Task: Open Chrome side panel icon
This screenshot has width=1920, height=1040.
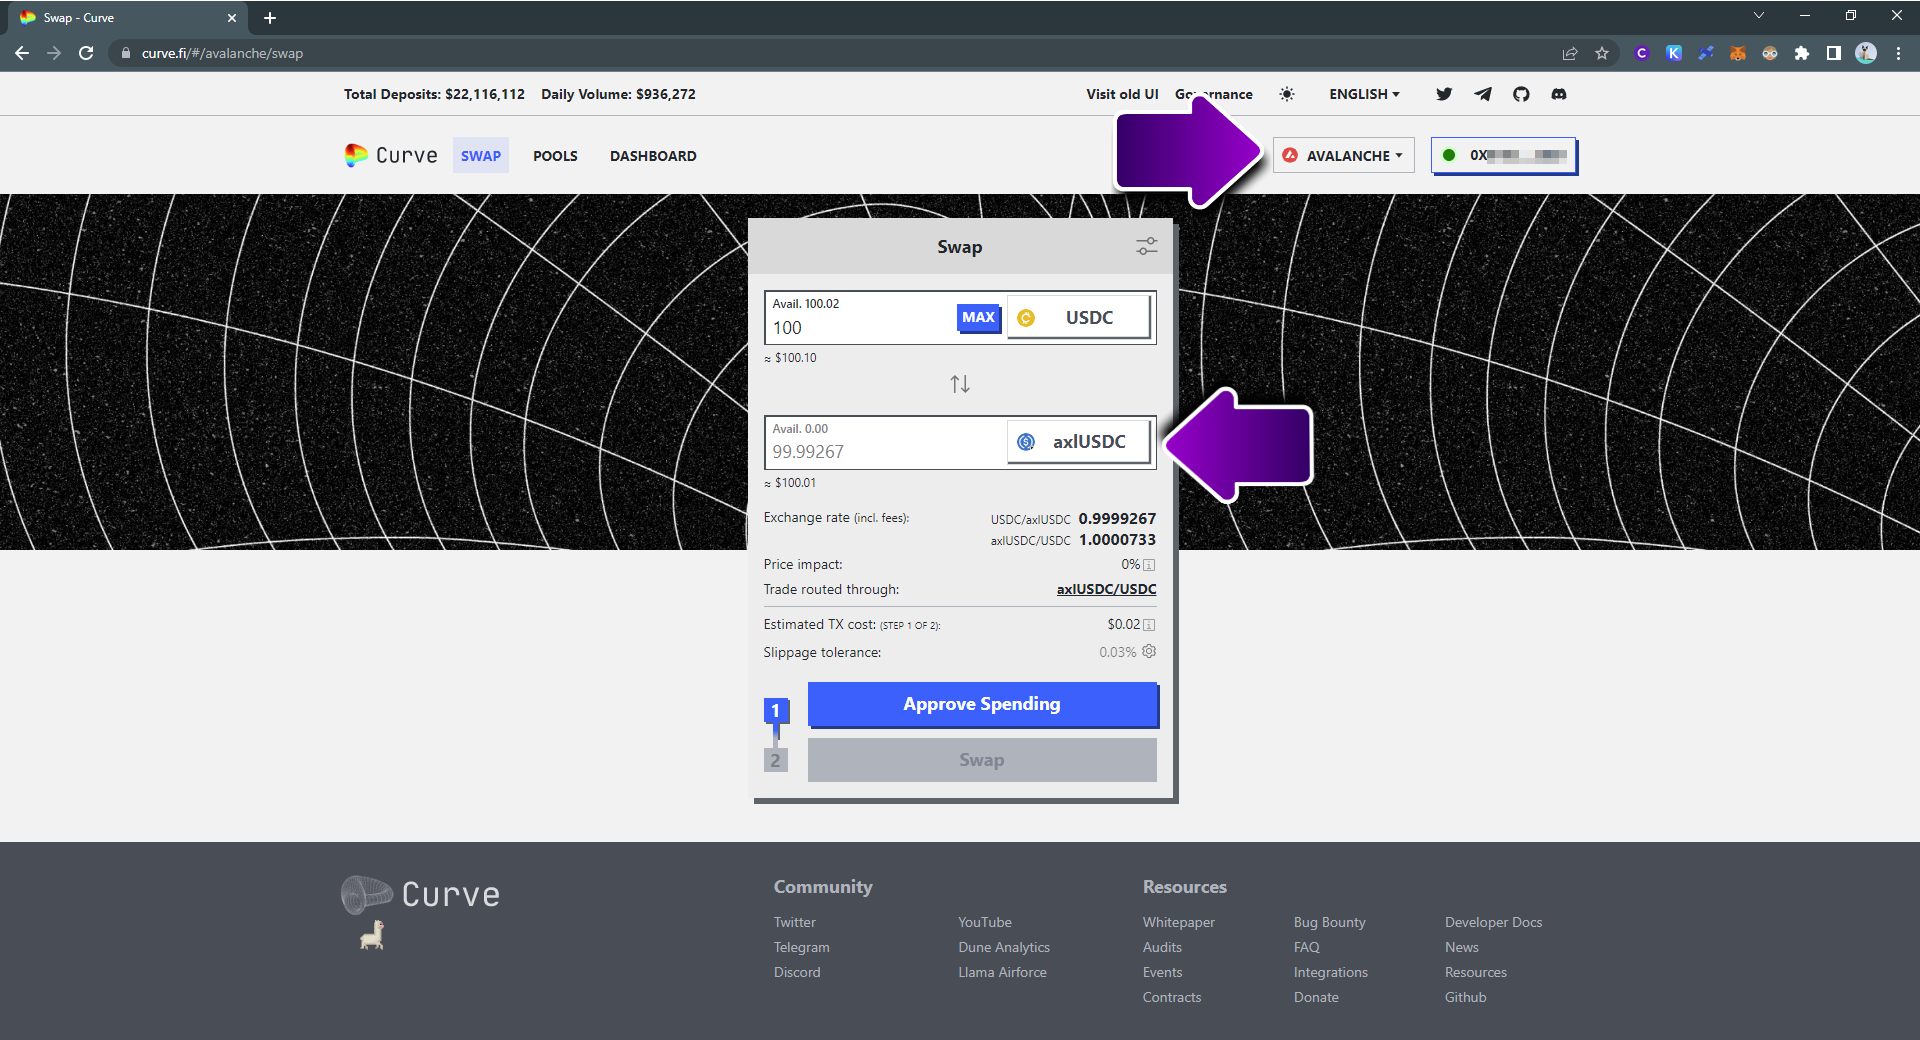Action: (1834, 53)
